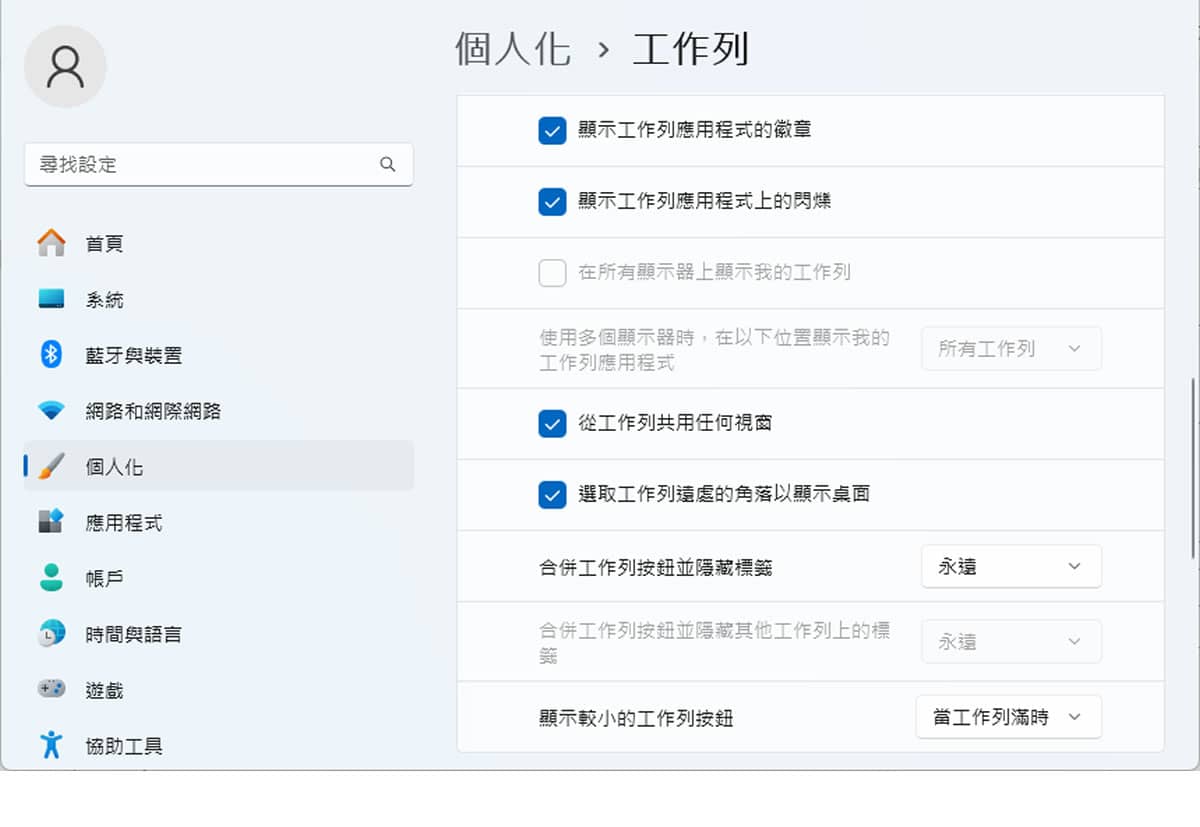Disable 從工作列共用任何視窗 checkbox
This screenshot has height=827, width=1200.
pyautogui.click(x=552, y=424)
